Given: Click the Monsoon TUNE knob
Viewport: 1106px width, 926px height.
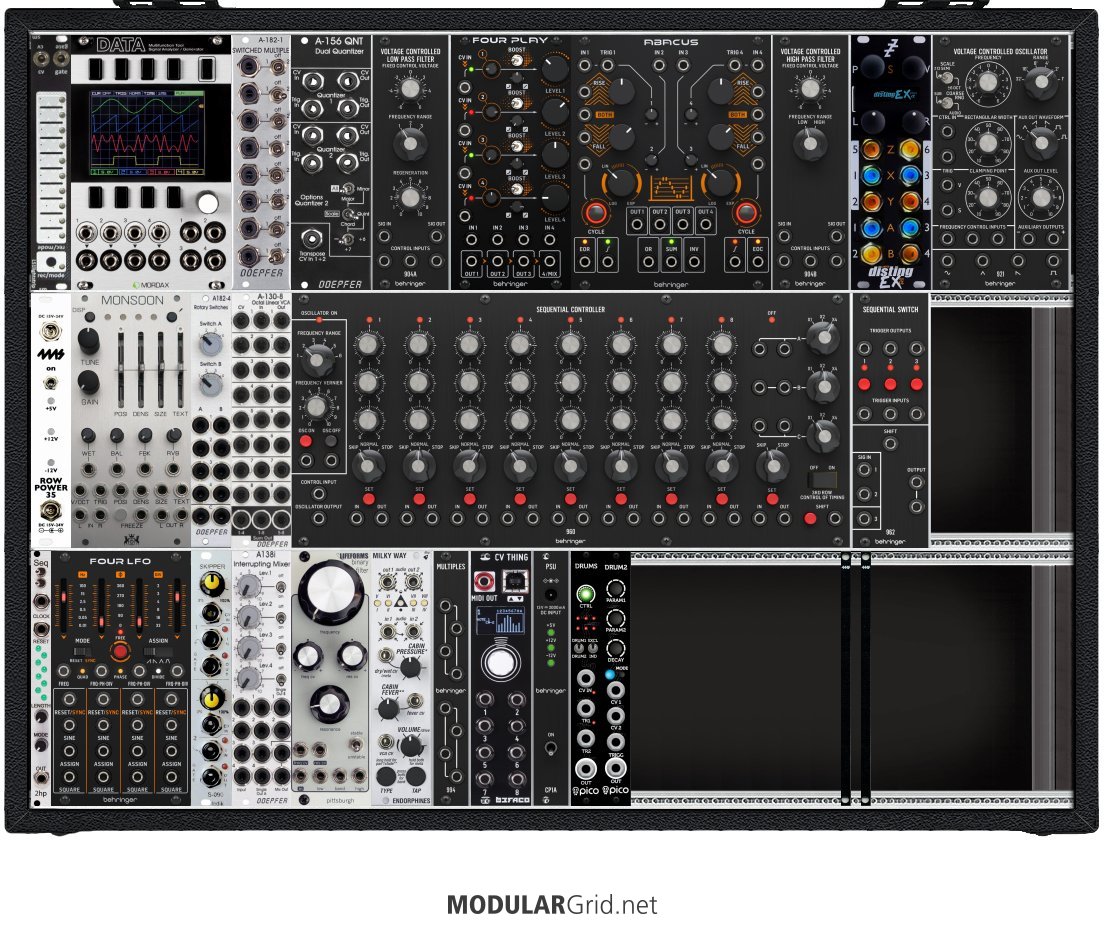Looking at the screenshot, I should click(87, 341).
